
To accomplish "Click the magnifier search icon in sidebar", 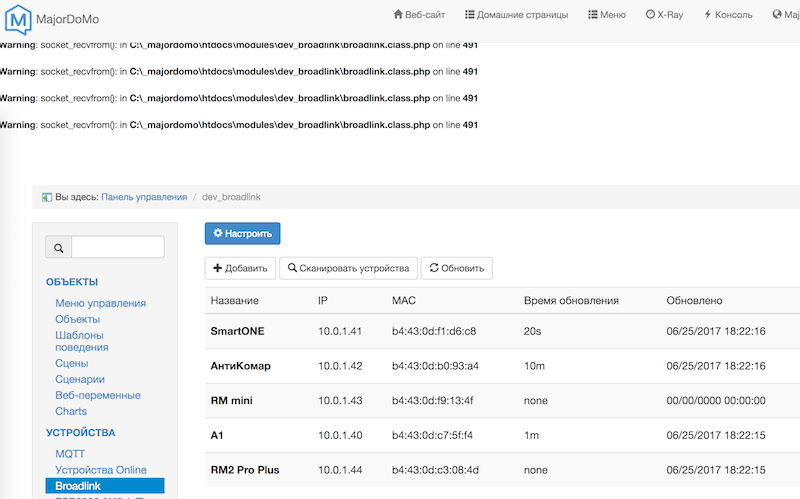I will pyautogui.click(x=59, y=248).
